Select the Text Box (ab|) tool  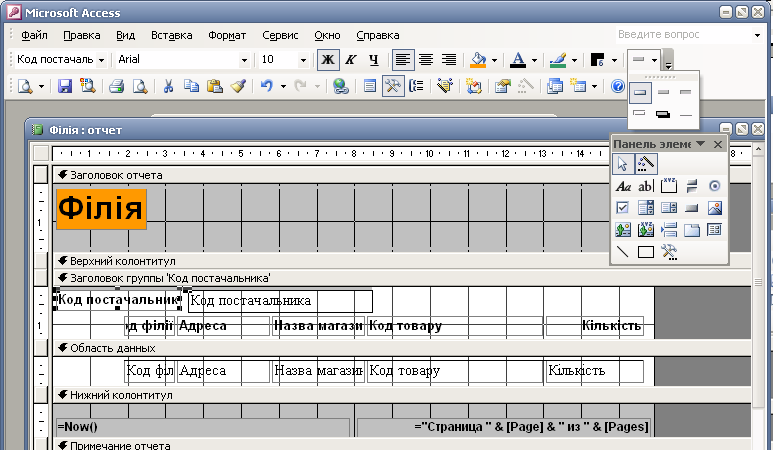click(645, 186)
